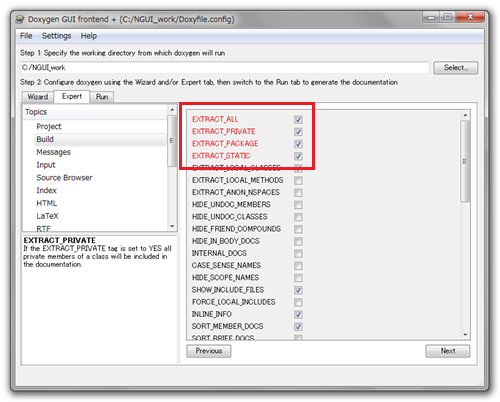Maximize the Doxygen GUI window
This screenshot has height=402, width=500.
[x=448, y=17]
